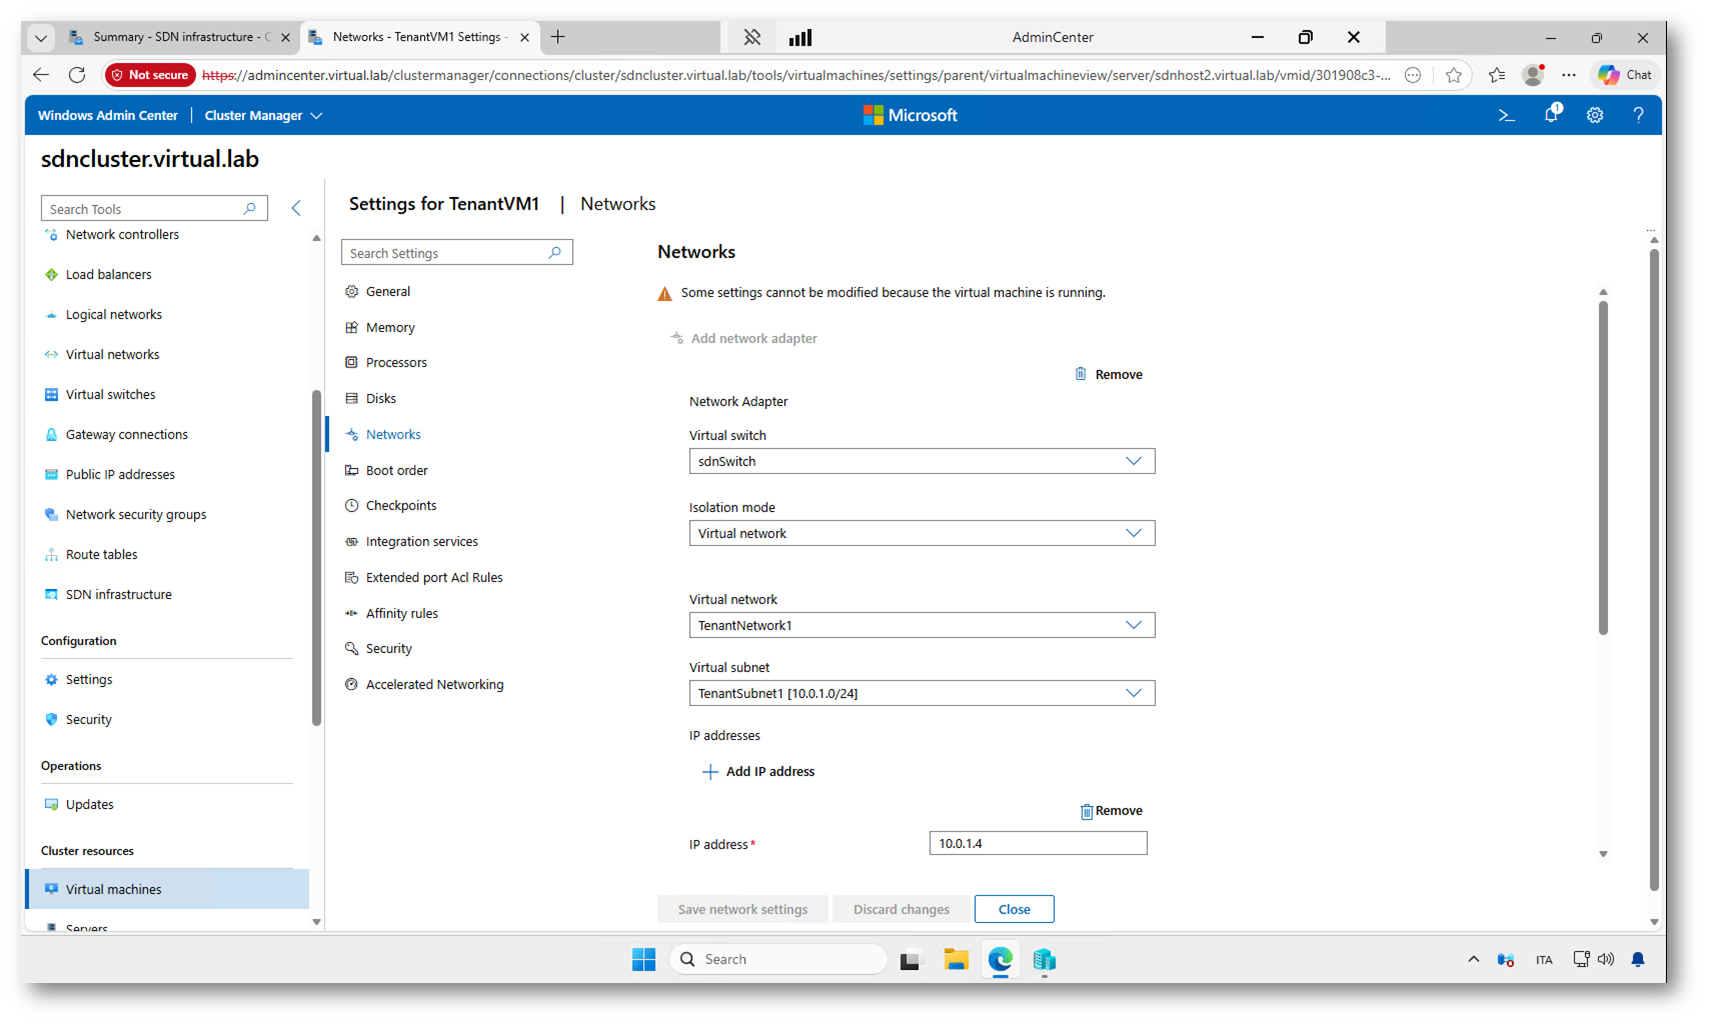Collapse the tools pane with chevron
The height and width of the screenshot is (1025, 1709).
(296, 208)
